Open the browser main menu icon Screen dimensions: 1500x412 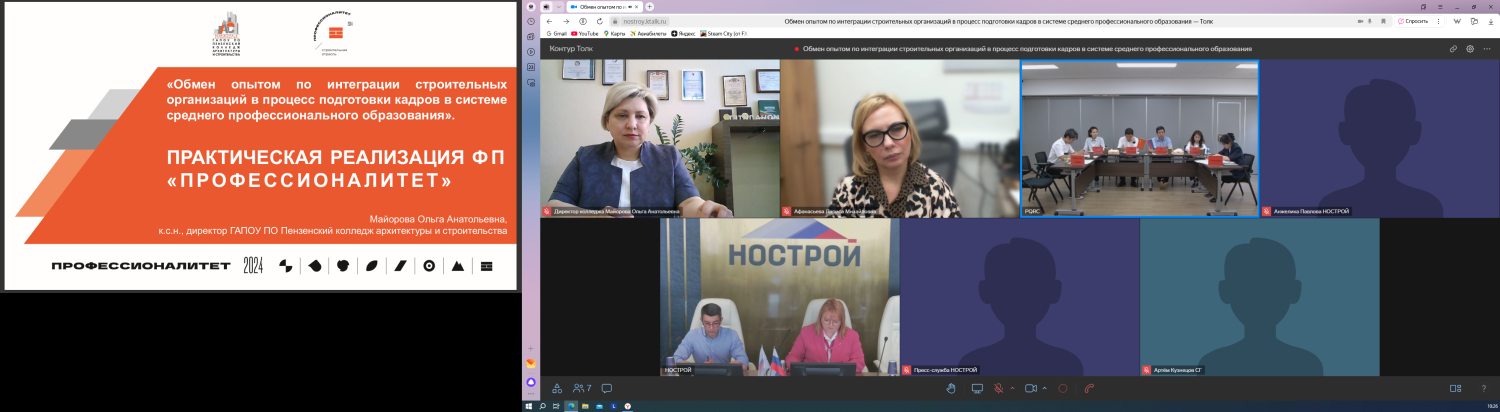[1440, 7]
